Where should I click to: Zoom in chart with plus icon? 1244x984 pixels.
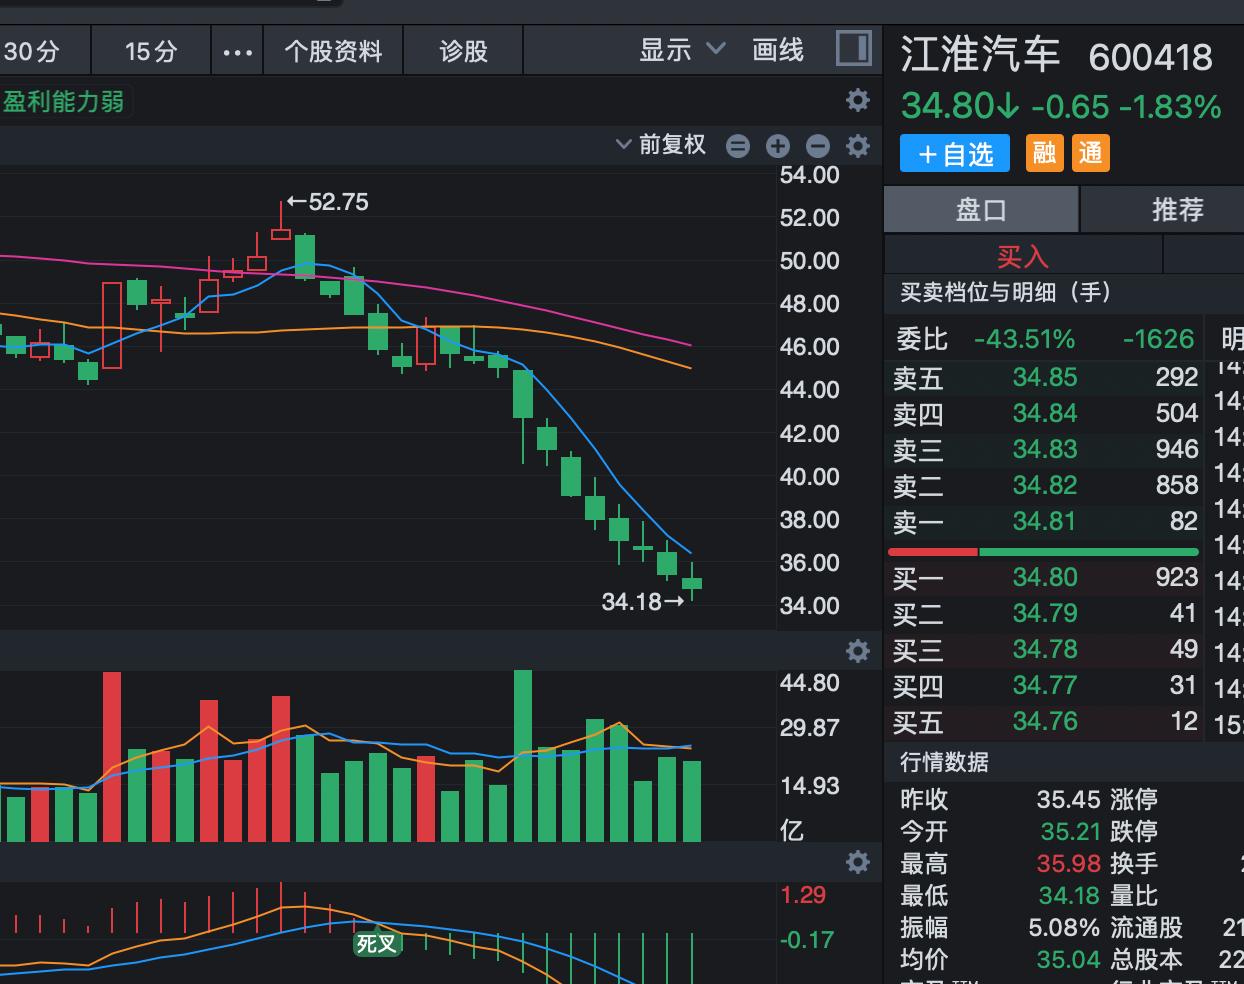[778, 146]
